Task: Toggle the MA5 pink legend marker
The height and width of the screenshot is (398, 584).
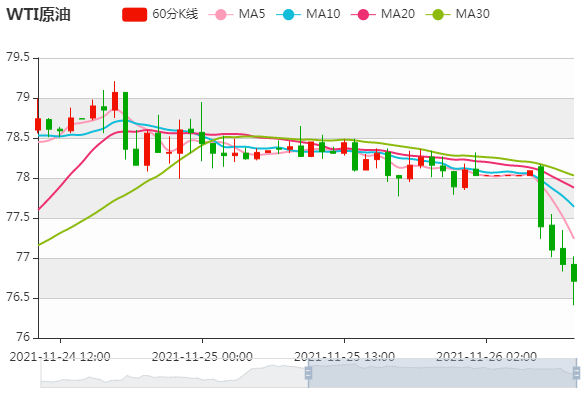Action: (220, 15)
